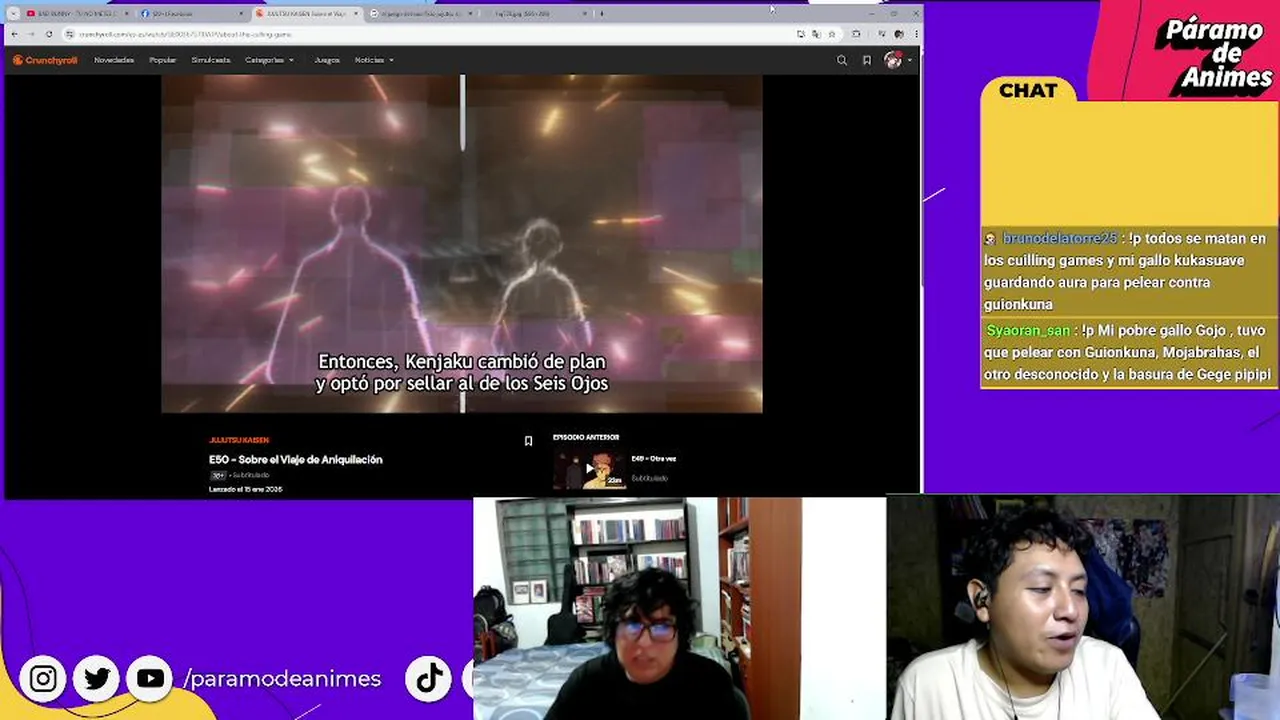Switch to the fourth browser tab

420,14
